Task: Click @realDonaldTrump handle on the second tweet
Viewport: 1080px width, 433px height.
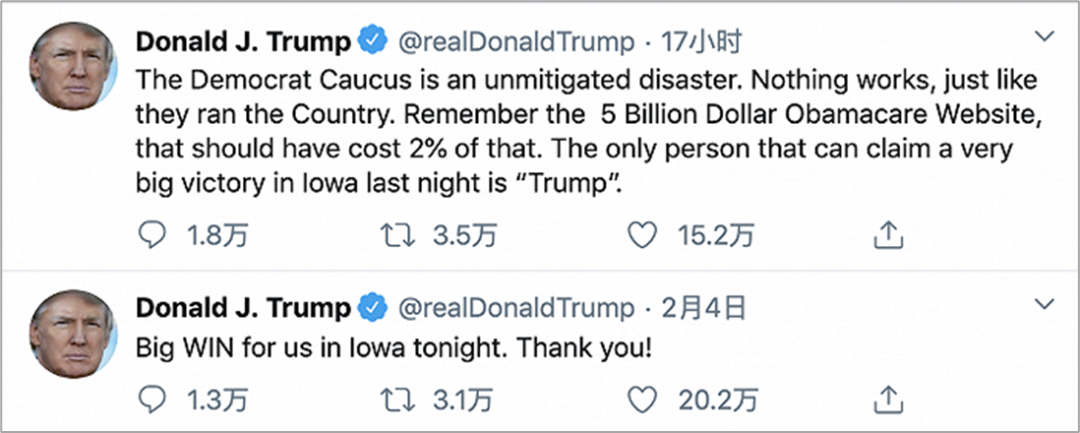Action: pos(517,308)
